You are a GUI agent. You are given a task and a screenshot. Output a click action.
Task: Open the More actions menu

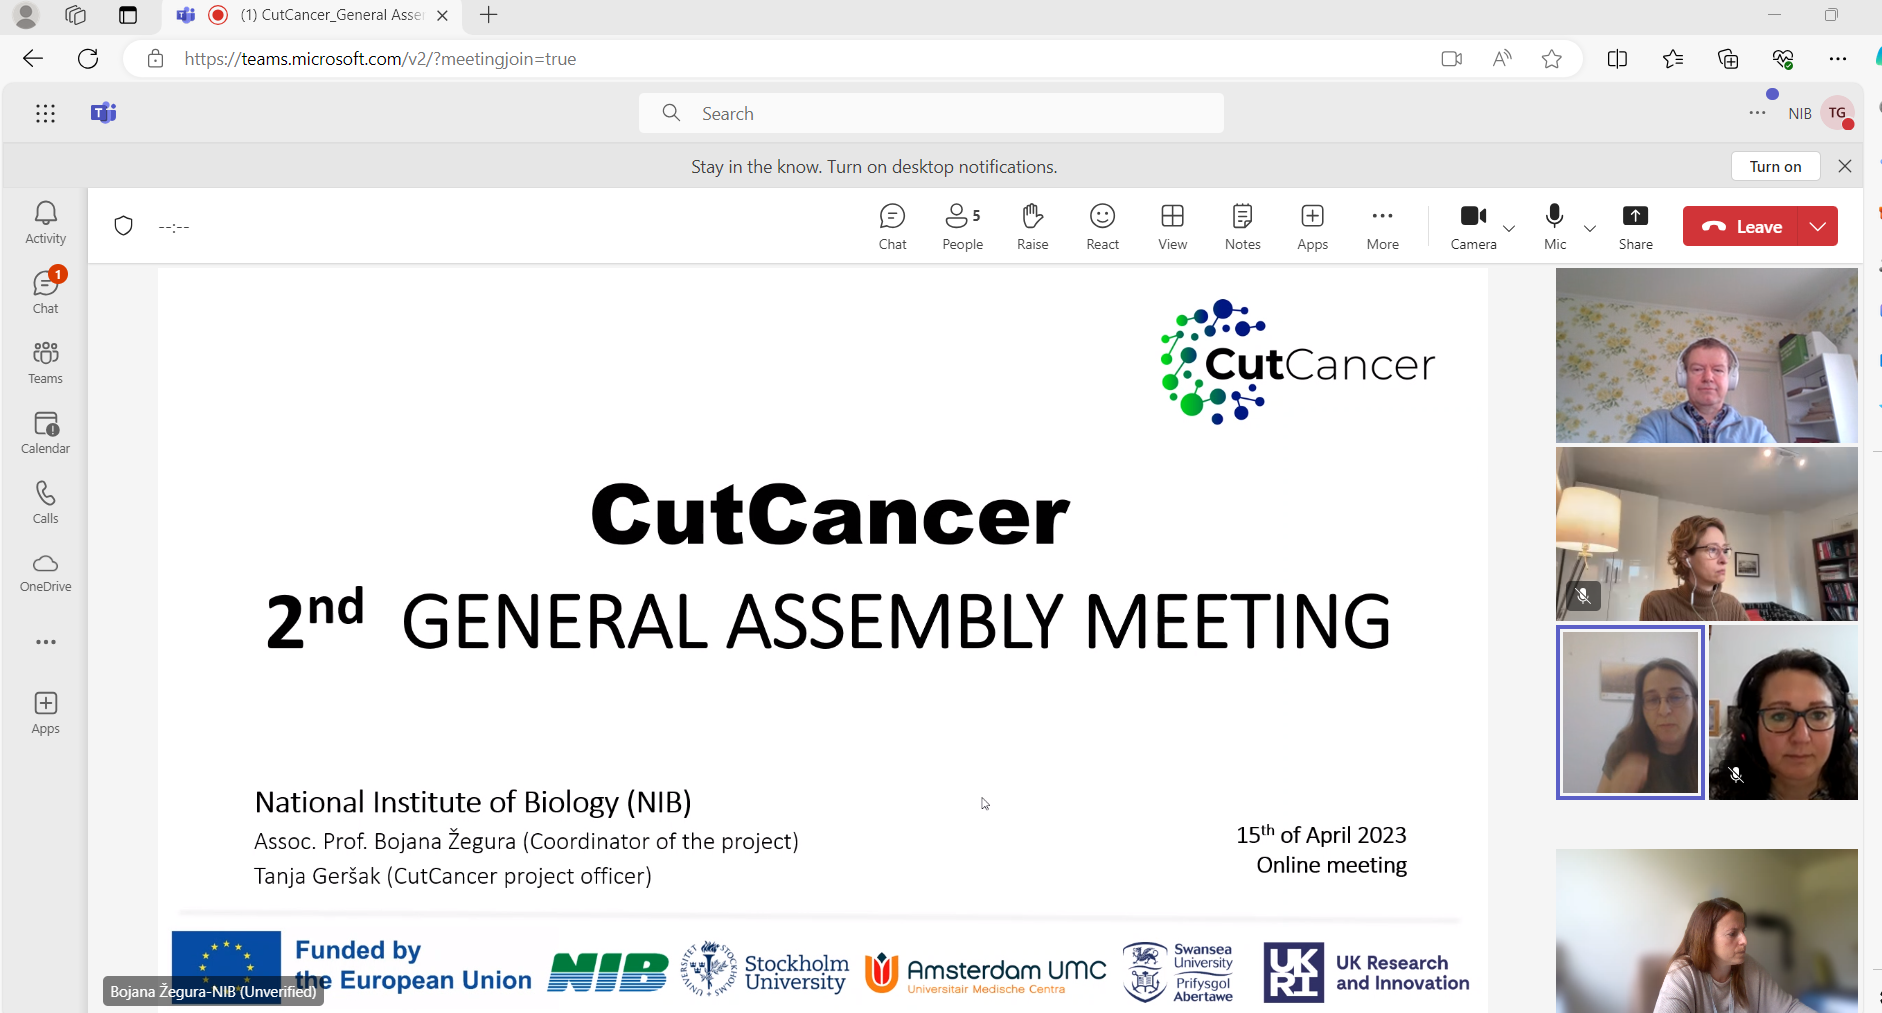[x=1382, y=227]
